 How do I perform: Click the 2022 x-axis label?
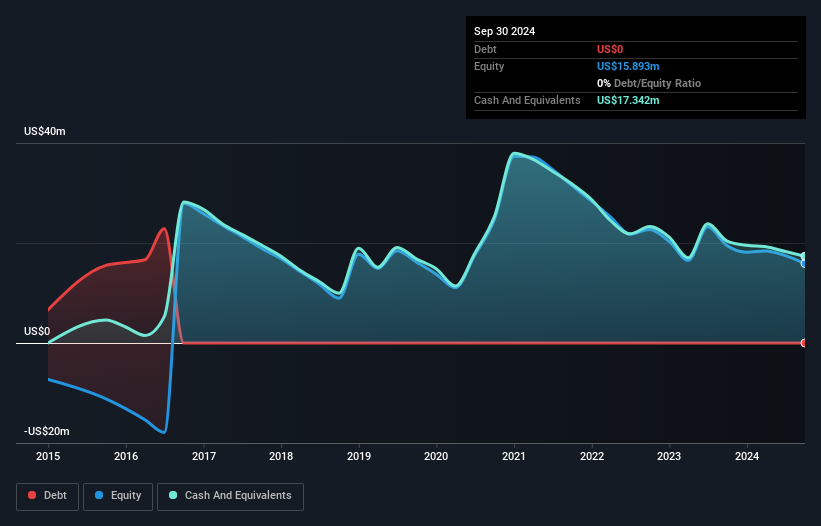592,456
